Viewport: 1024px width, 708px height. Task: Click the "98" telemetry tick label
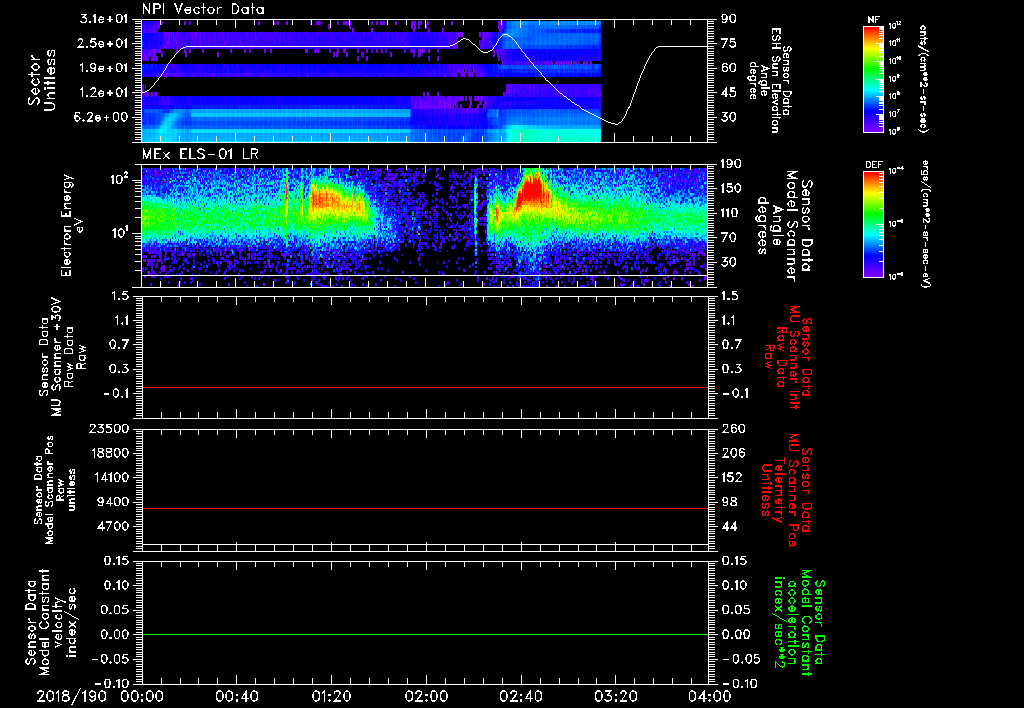pos(729,502)
